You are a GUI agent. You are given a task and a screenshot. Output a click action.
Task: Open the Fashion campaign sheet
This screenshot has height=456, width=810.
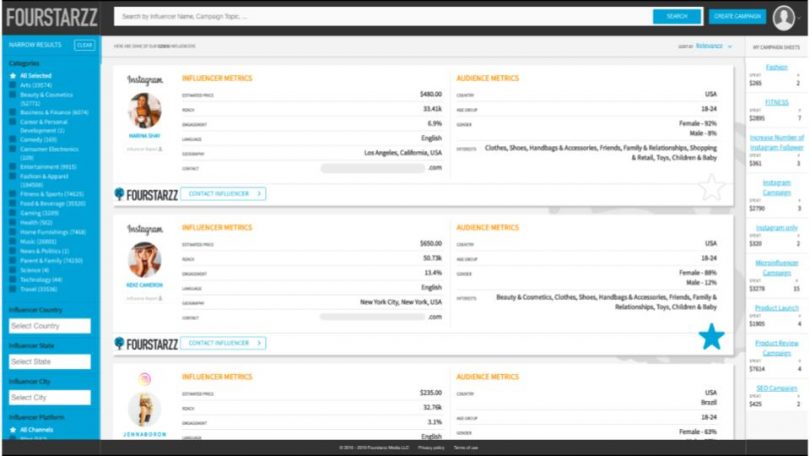click(776, 67)
